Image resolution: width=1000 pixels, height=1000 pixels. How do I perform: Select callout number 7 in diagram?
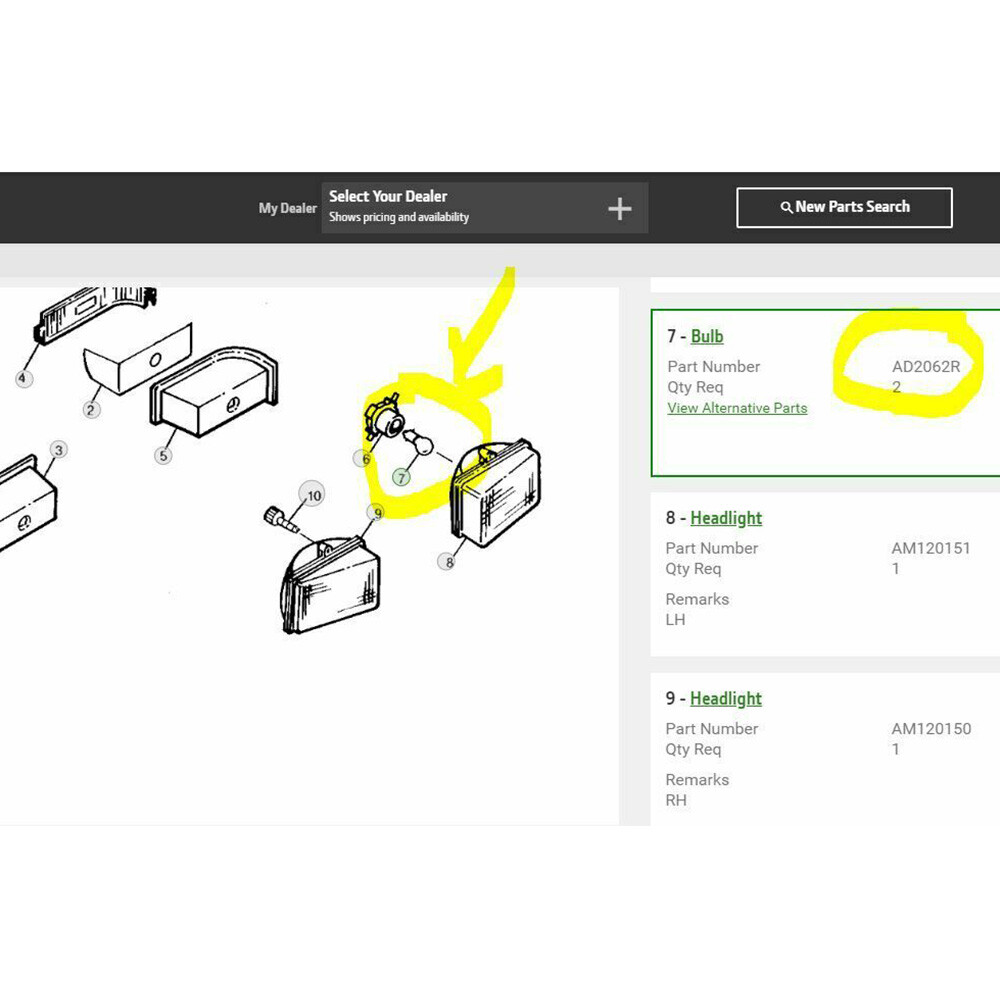click(401, 477)
